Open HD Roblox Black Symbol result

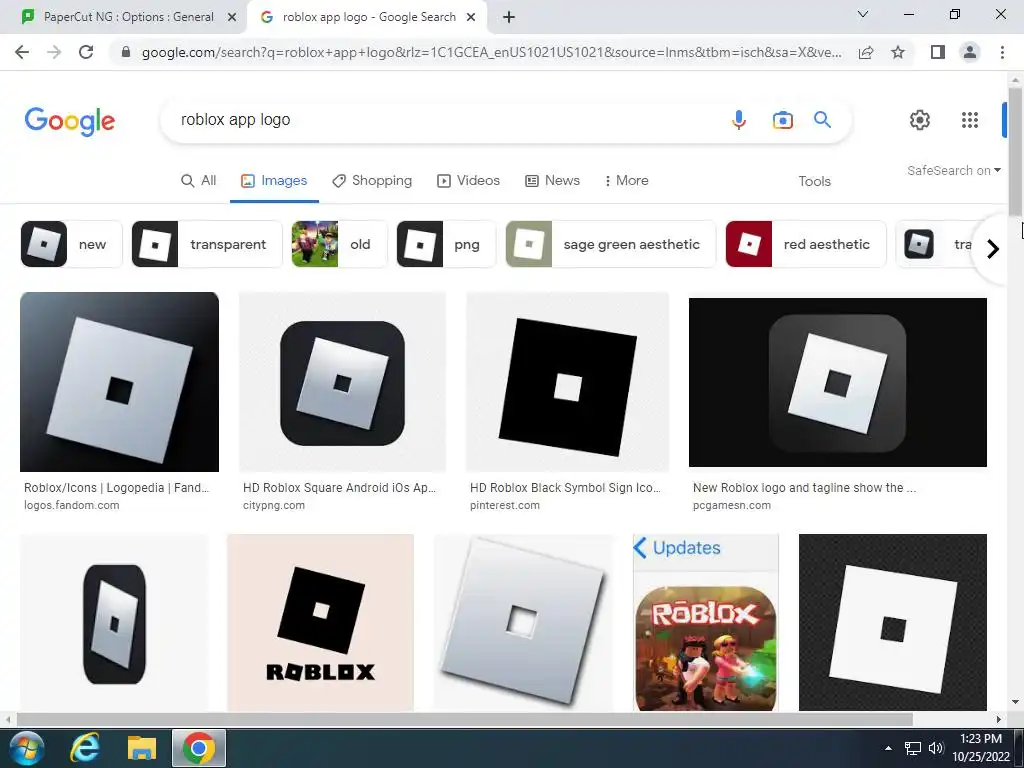click(x=566, y=488)
